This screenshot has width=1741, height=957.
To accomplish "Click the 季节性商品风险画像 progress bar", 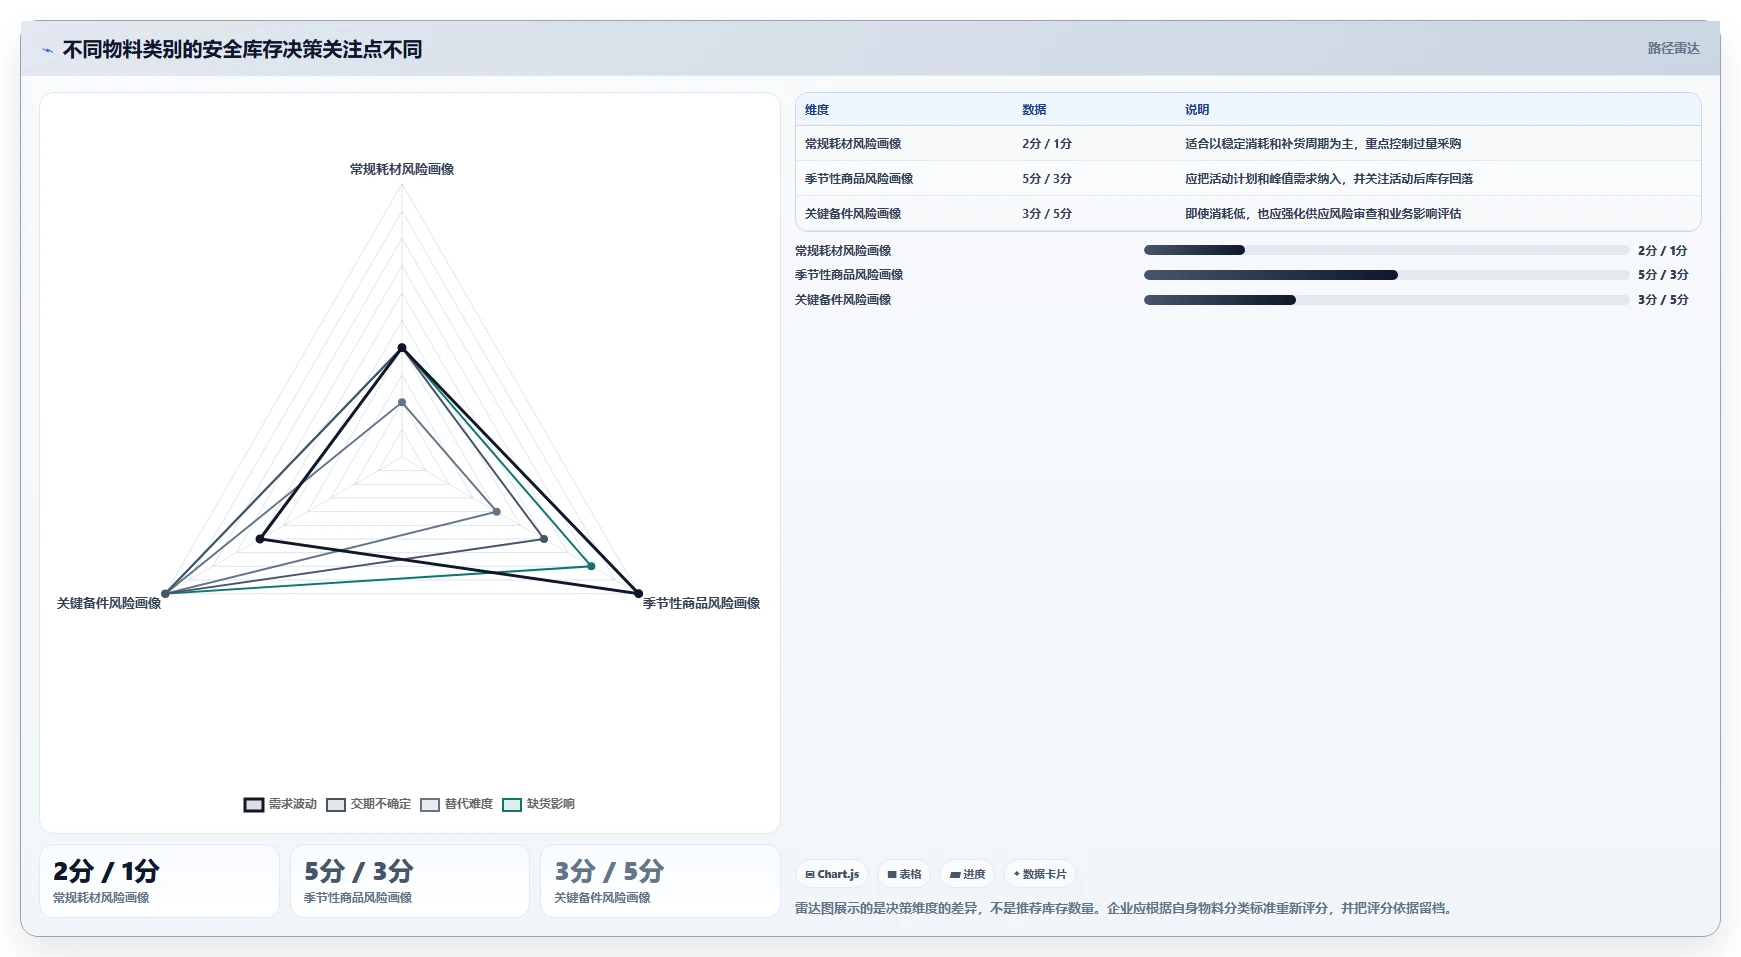I will [1387, 275].
